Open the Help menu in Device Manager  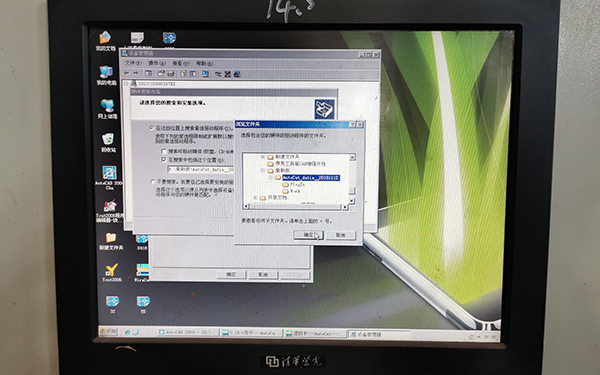[204, 63]
